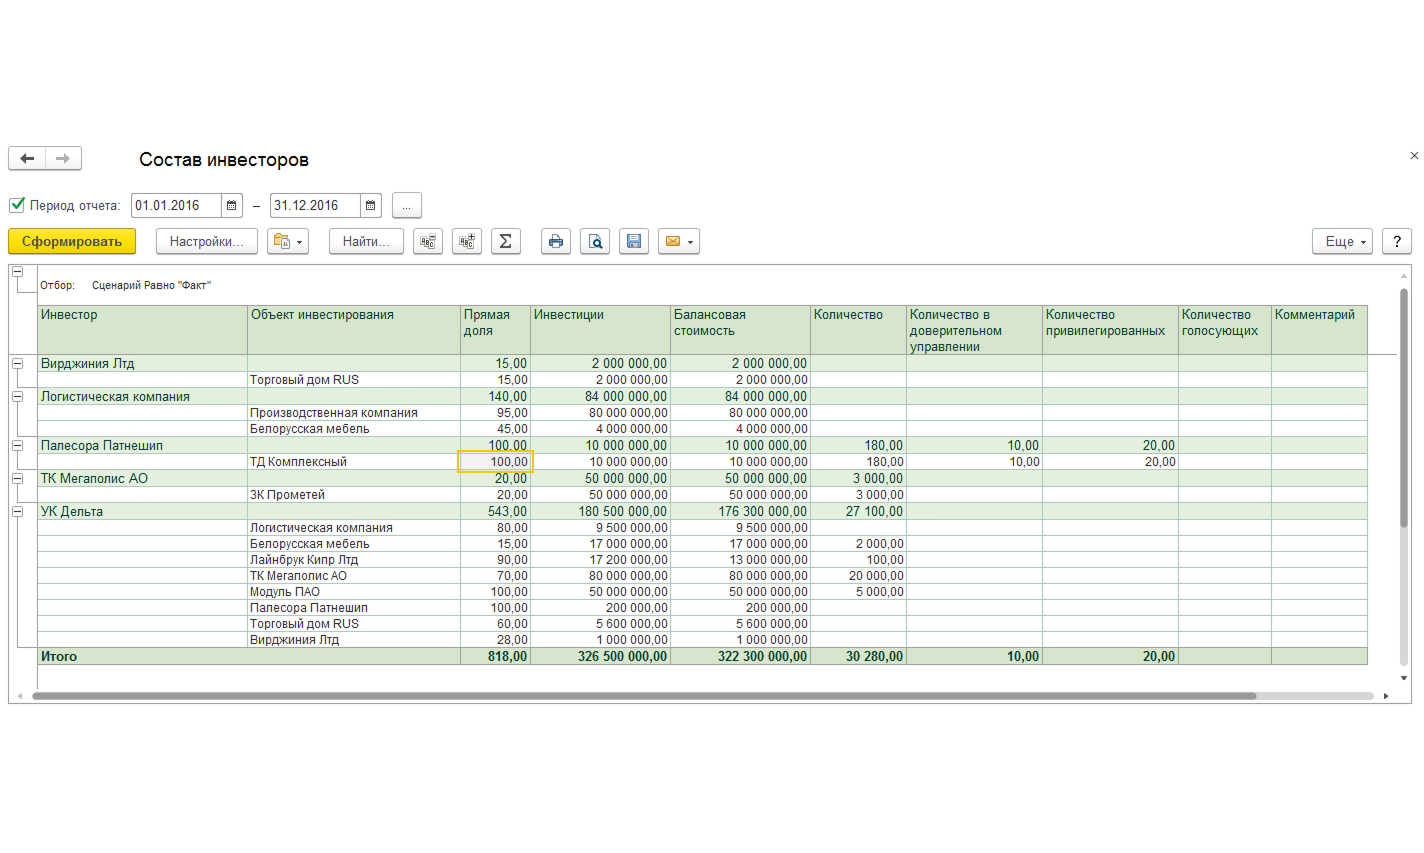Click the Sigma sum icon
This screenshot has height=853, width=1424.
506,241
